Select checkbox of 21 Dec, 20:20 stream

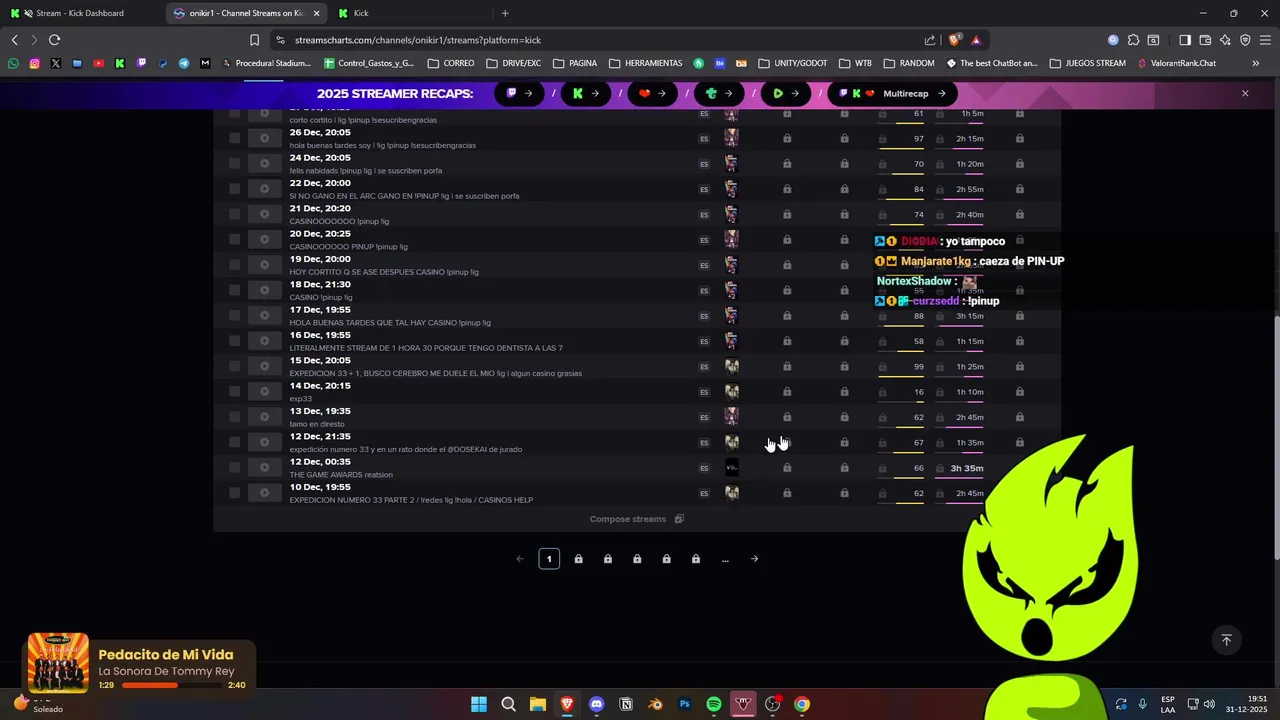click(235, 214)
